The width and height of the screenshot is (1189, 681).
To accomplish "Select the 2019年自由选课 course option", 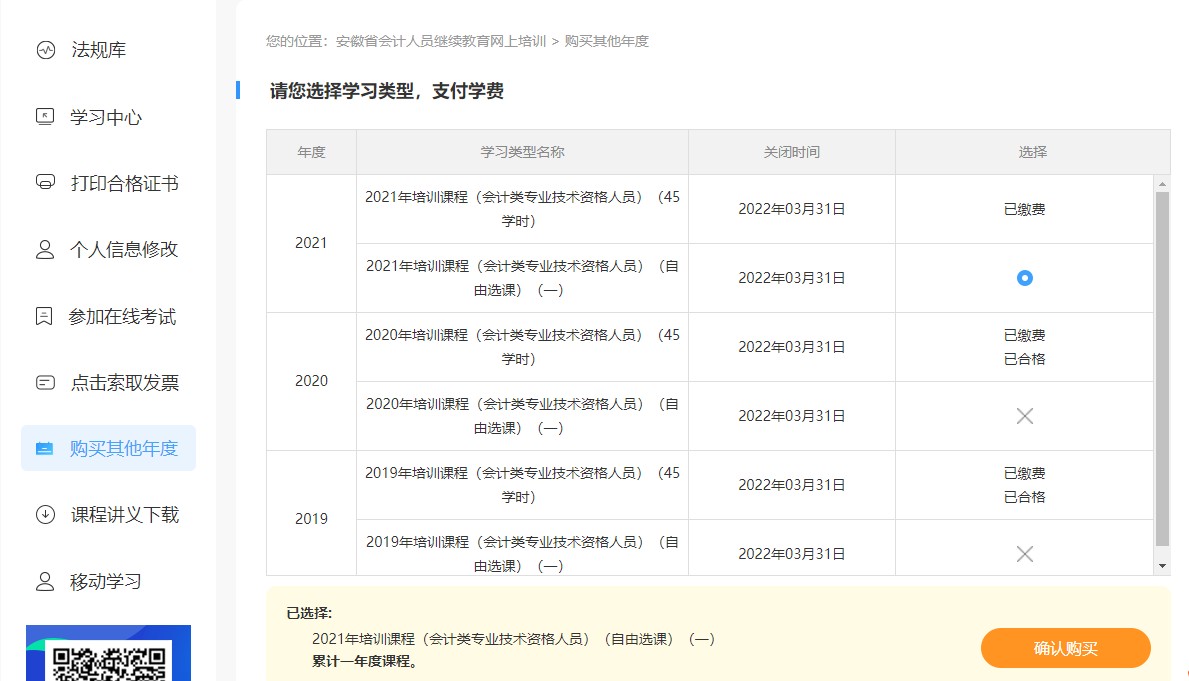I will [1023, 553].
